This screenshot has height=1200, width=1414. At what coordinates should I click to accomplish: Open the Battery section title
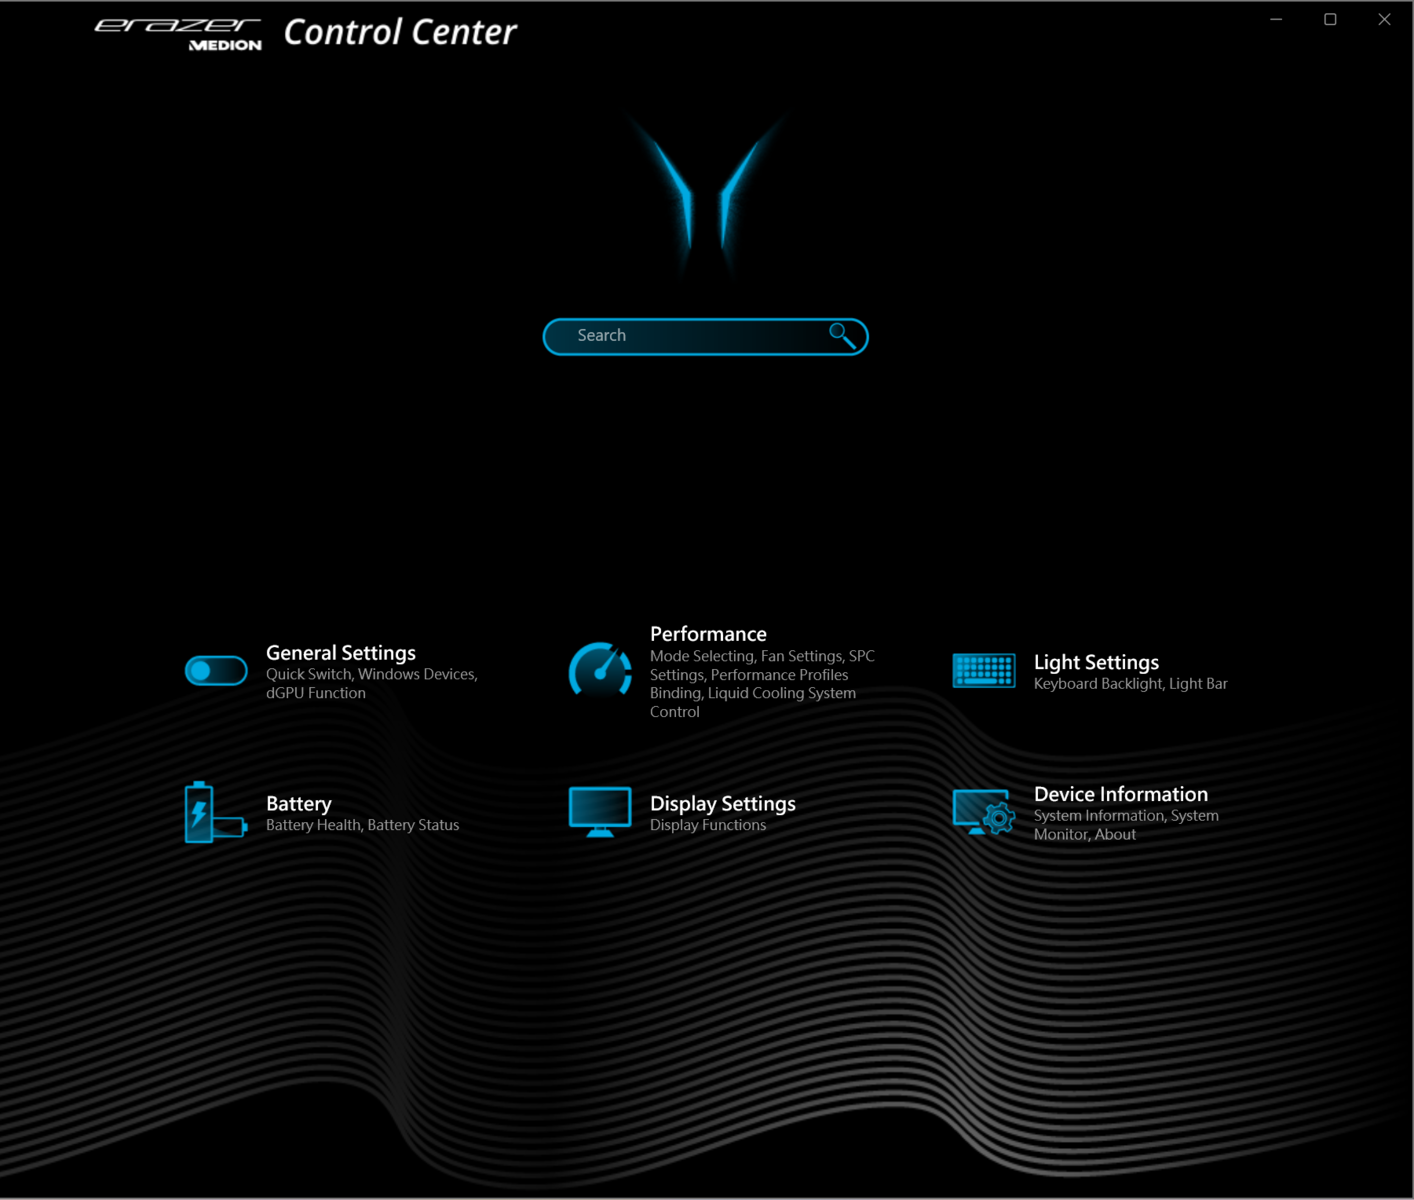(299, 804)
